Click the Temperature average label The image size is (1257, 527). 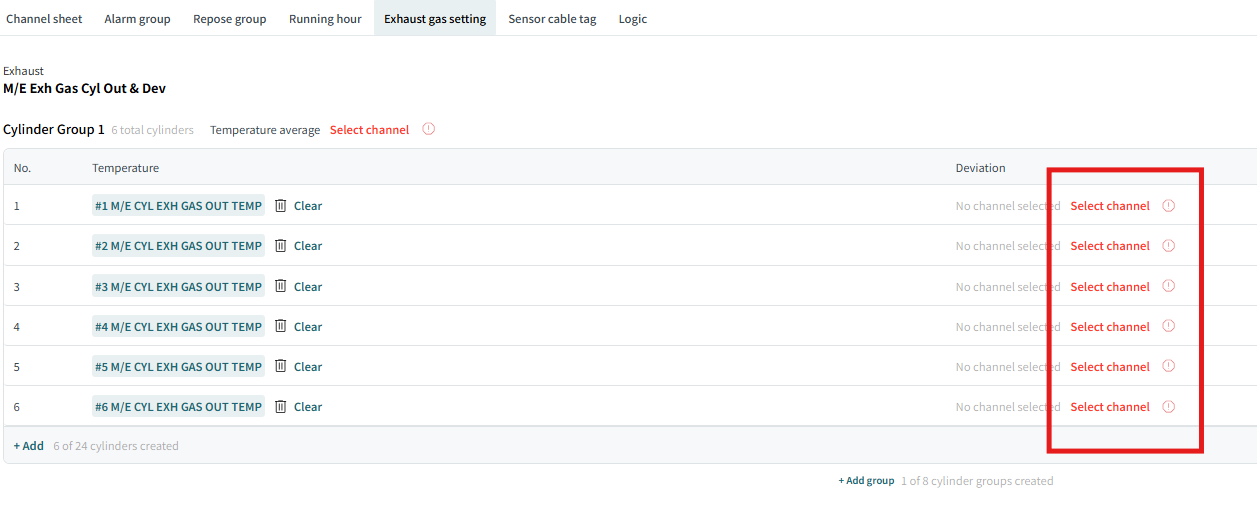coord(265,130)
